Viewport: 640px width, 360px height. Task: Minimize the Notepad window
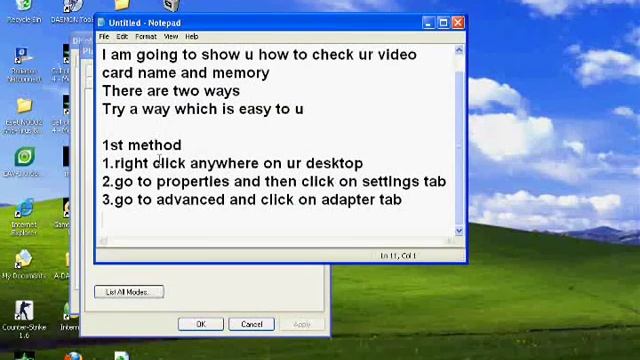[x=428, y=23]
